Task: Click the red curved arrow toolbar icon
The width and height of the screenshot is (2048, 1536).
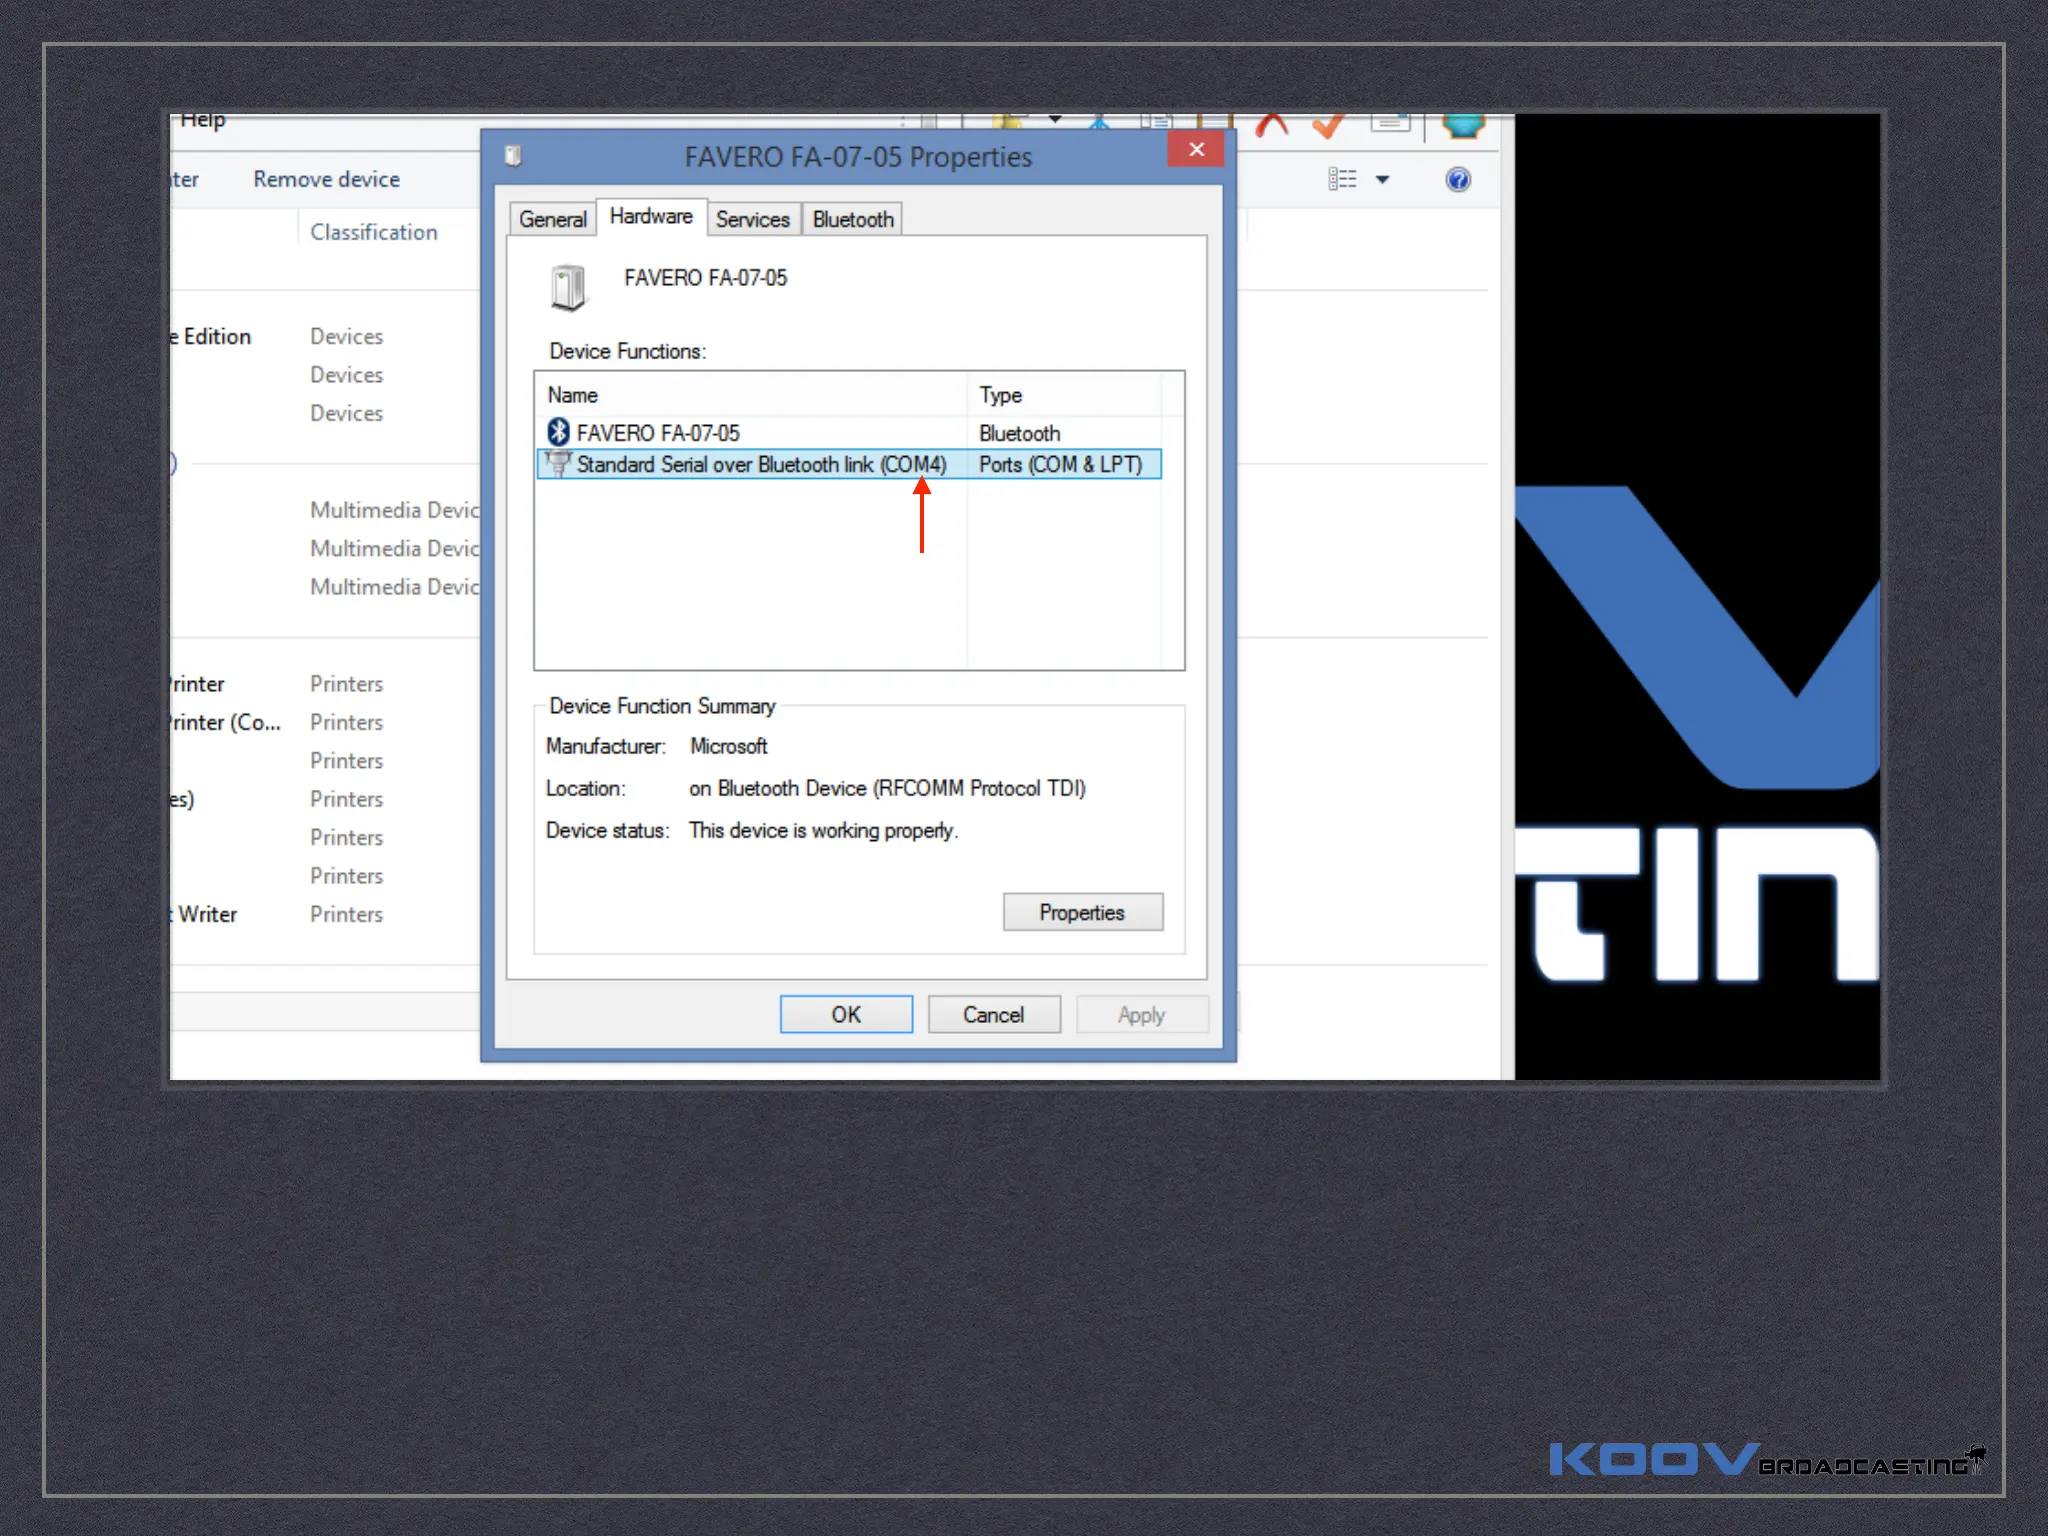Action: [x=1272, y=126]
